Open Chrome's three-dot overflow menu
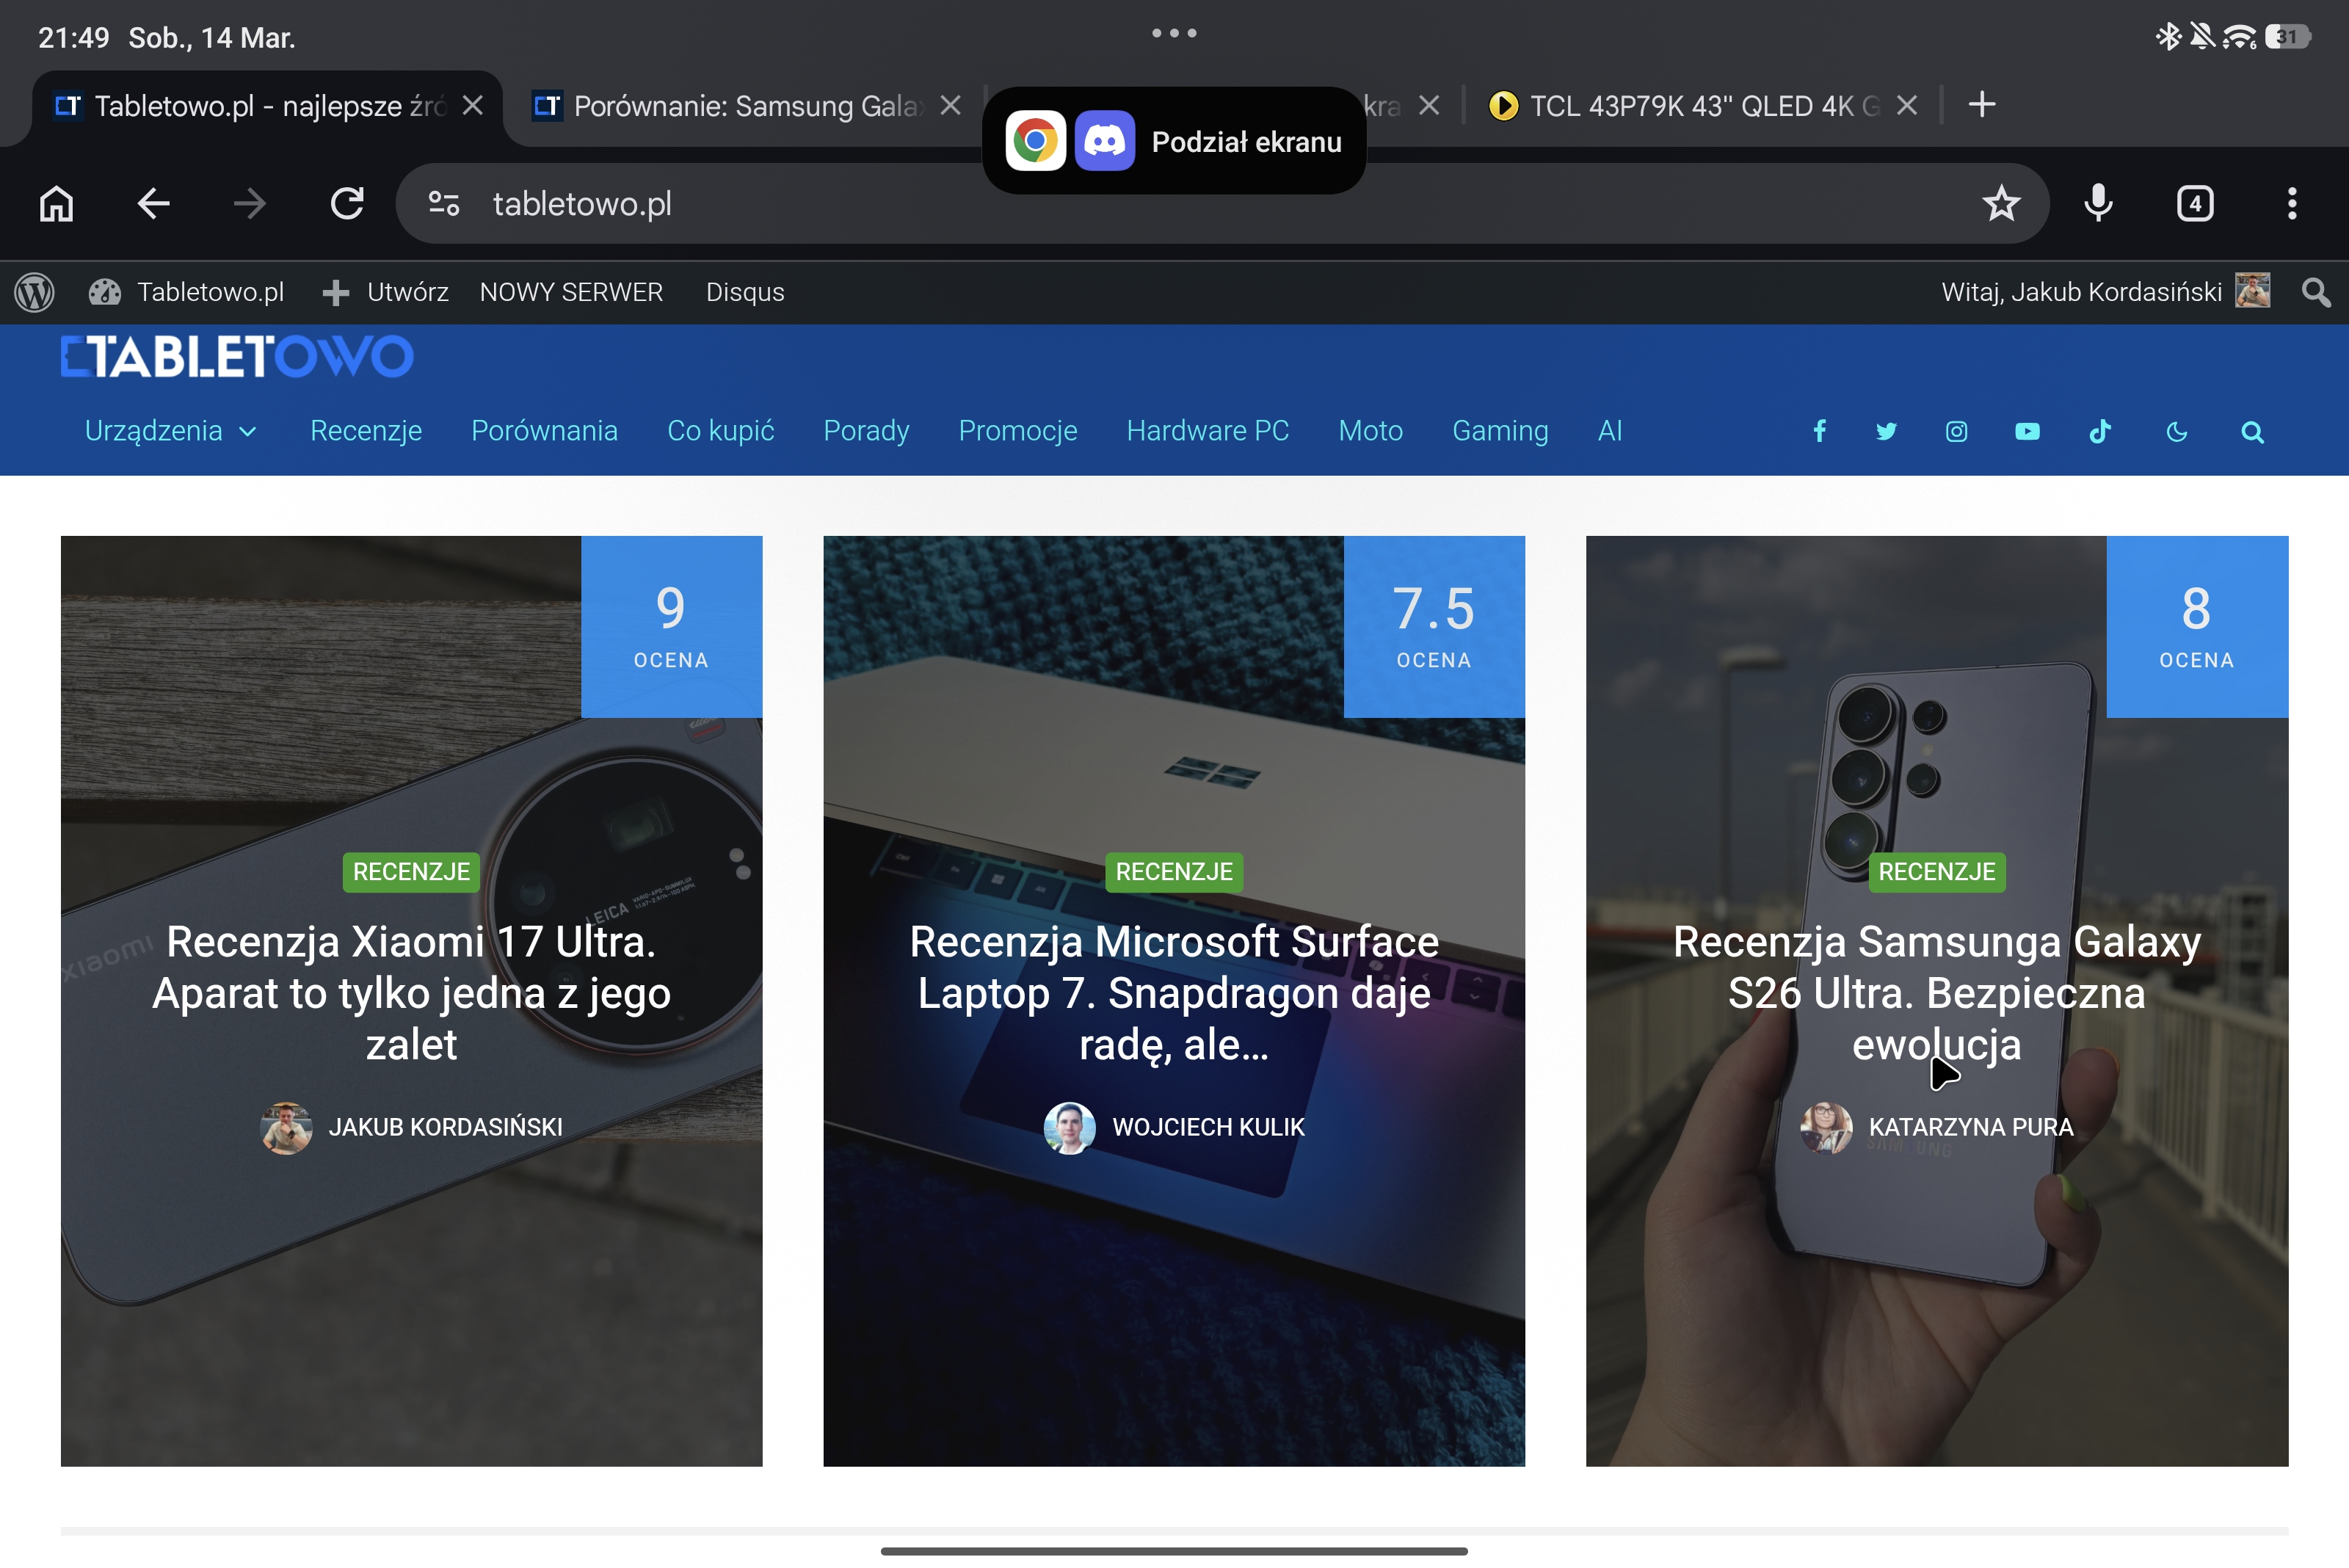This screenshot has width=2349, height=1568. pos(2292,204)
